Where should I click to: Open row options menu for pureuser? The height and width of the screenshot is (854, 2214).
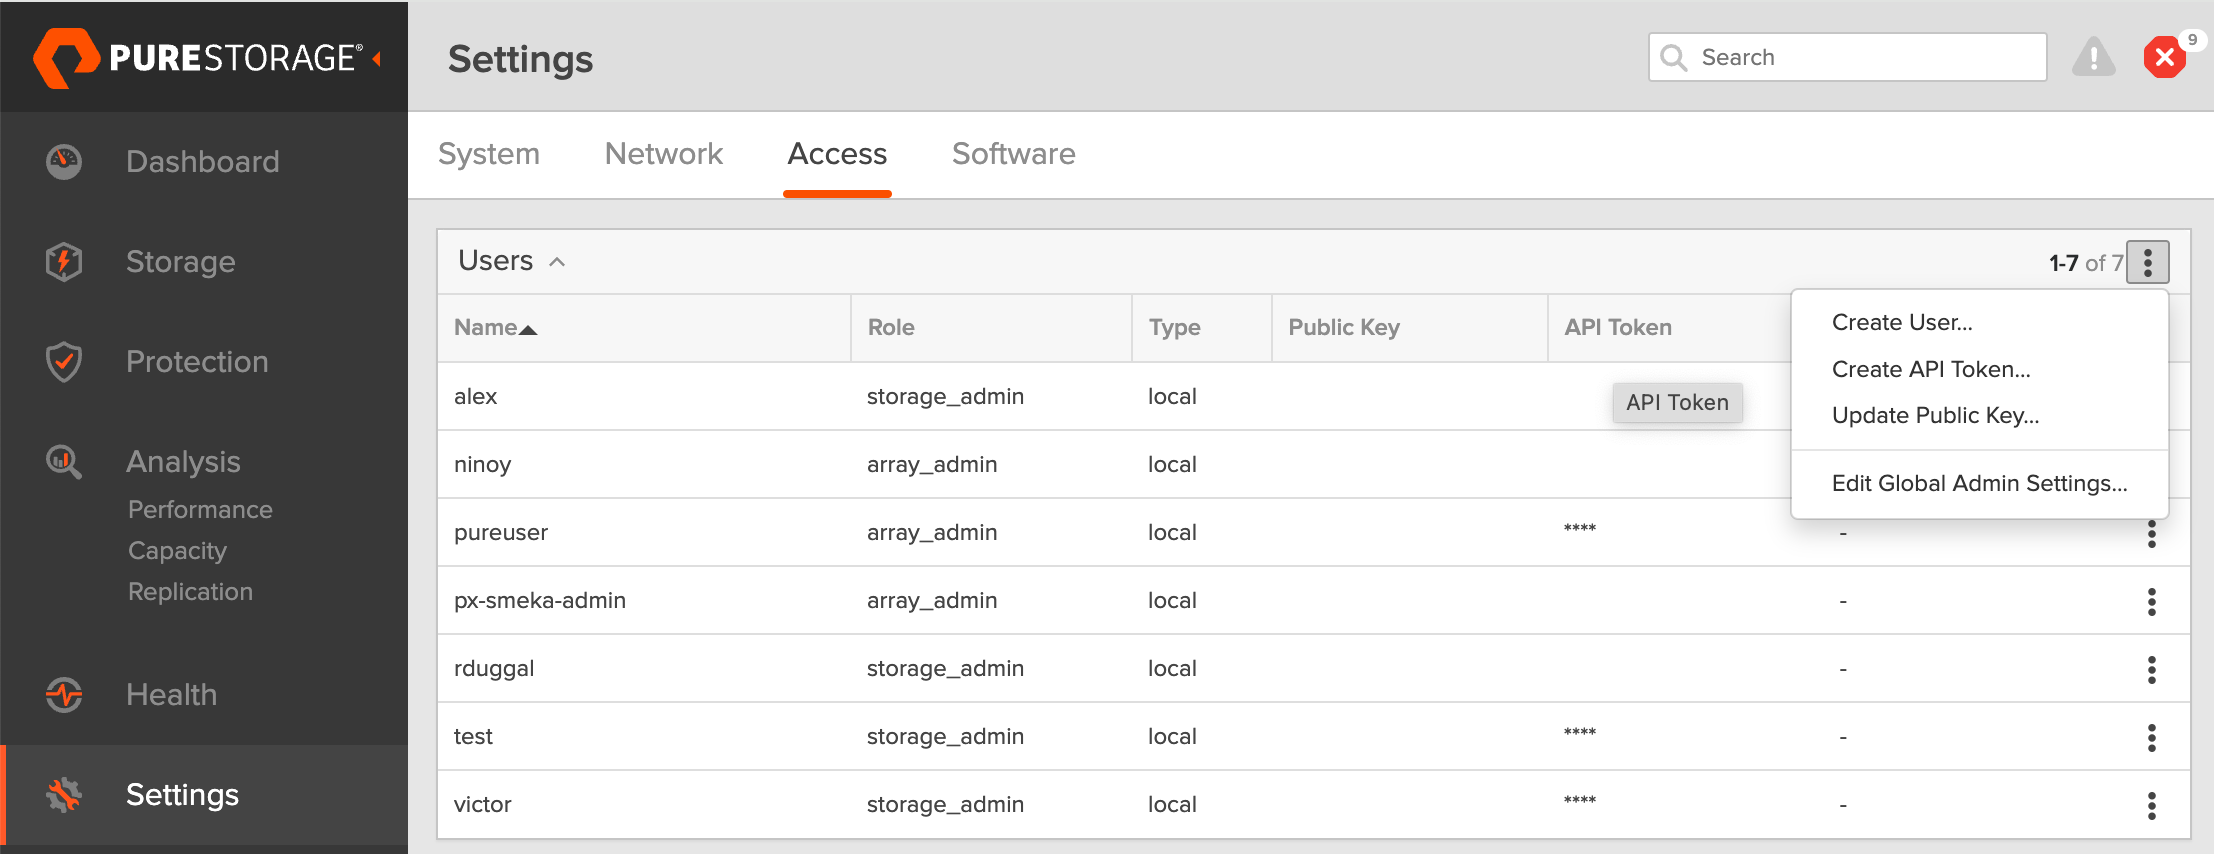[x=2152, y=534]
